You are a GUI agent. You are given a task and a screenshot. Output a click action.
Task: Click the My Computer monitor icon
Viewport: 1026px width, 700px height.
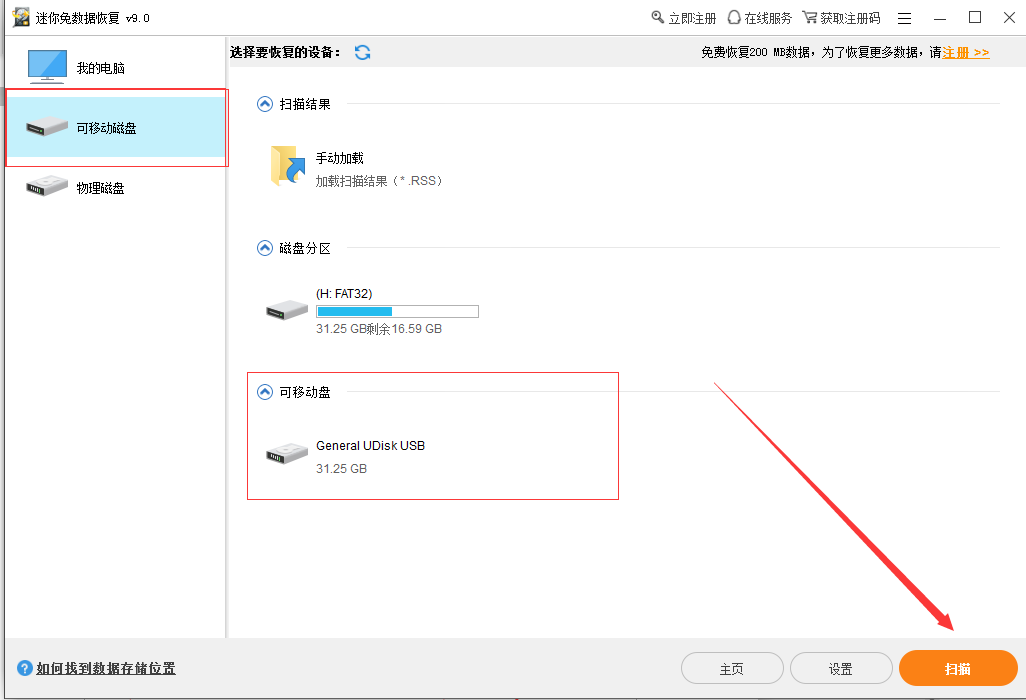click(x=47, y=67)
